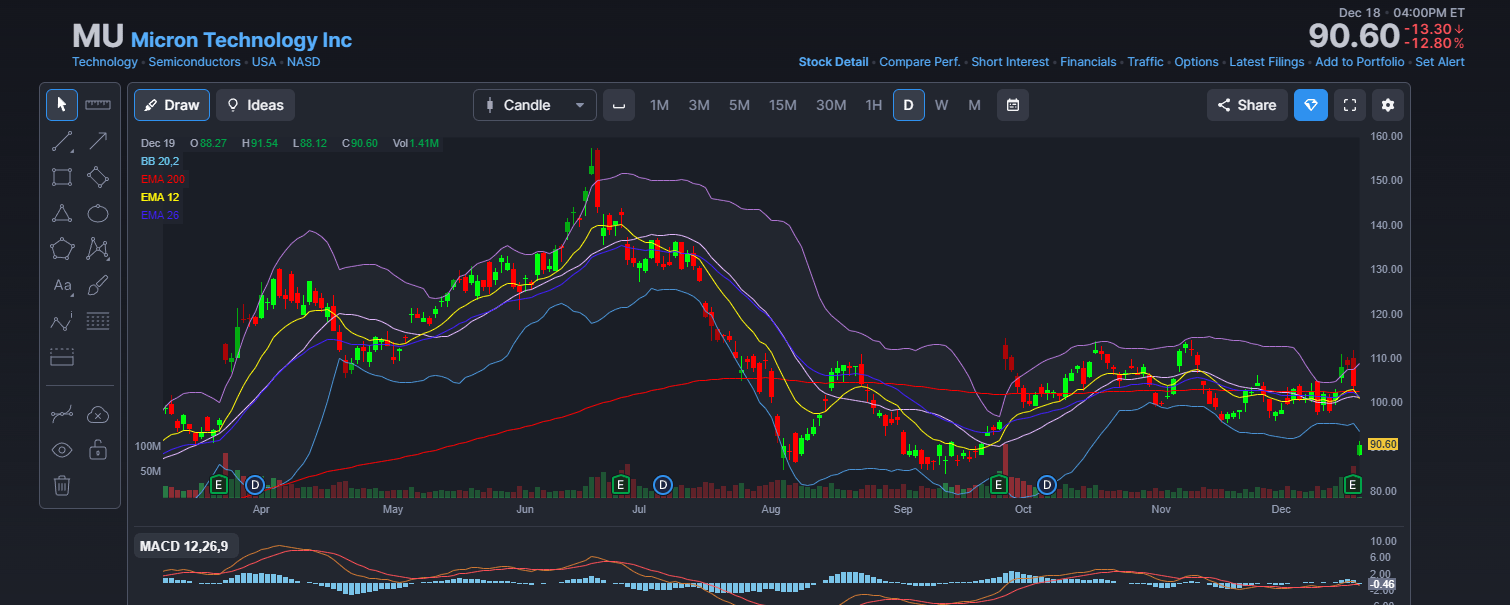Enter fullscreen chart mode

pos(1350,105)
